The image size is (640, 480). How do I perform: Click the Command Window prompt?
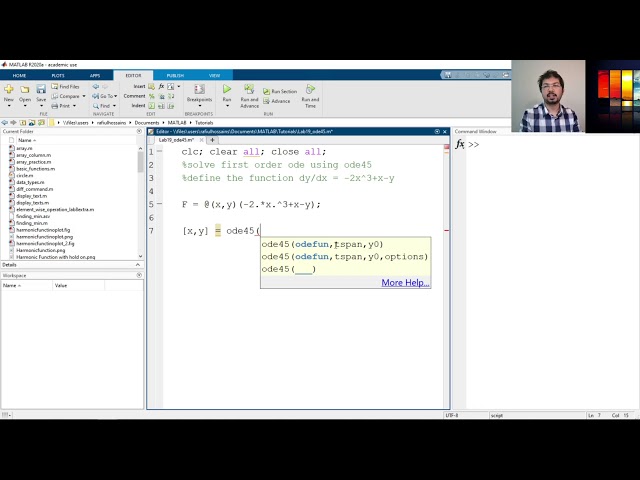tap(474, 144)
